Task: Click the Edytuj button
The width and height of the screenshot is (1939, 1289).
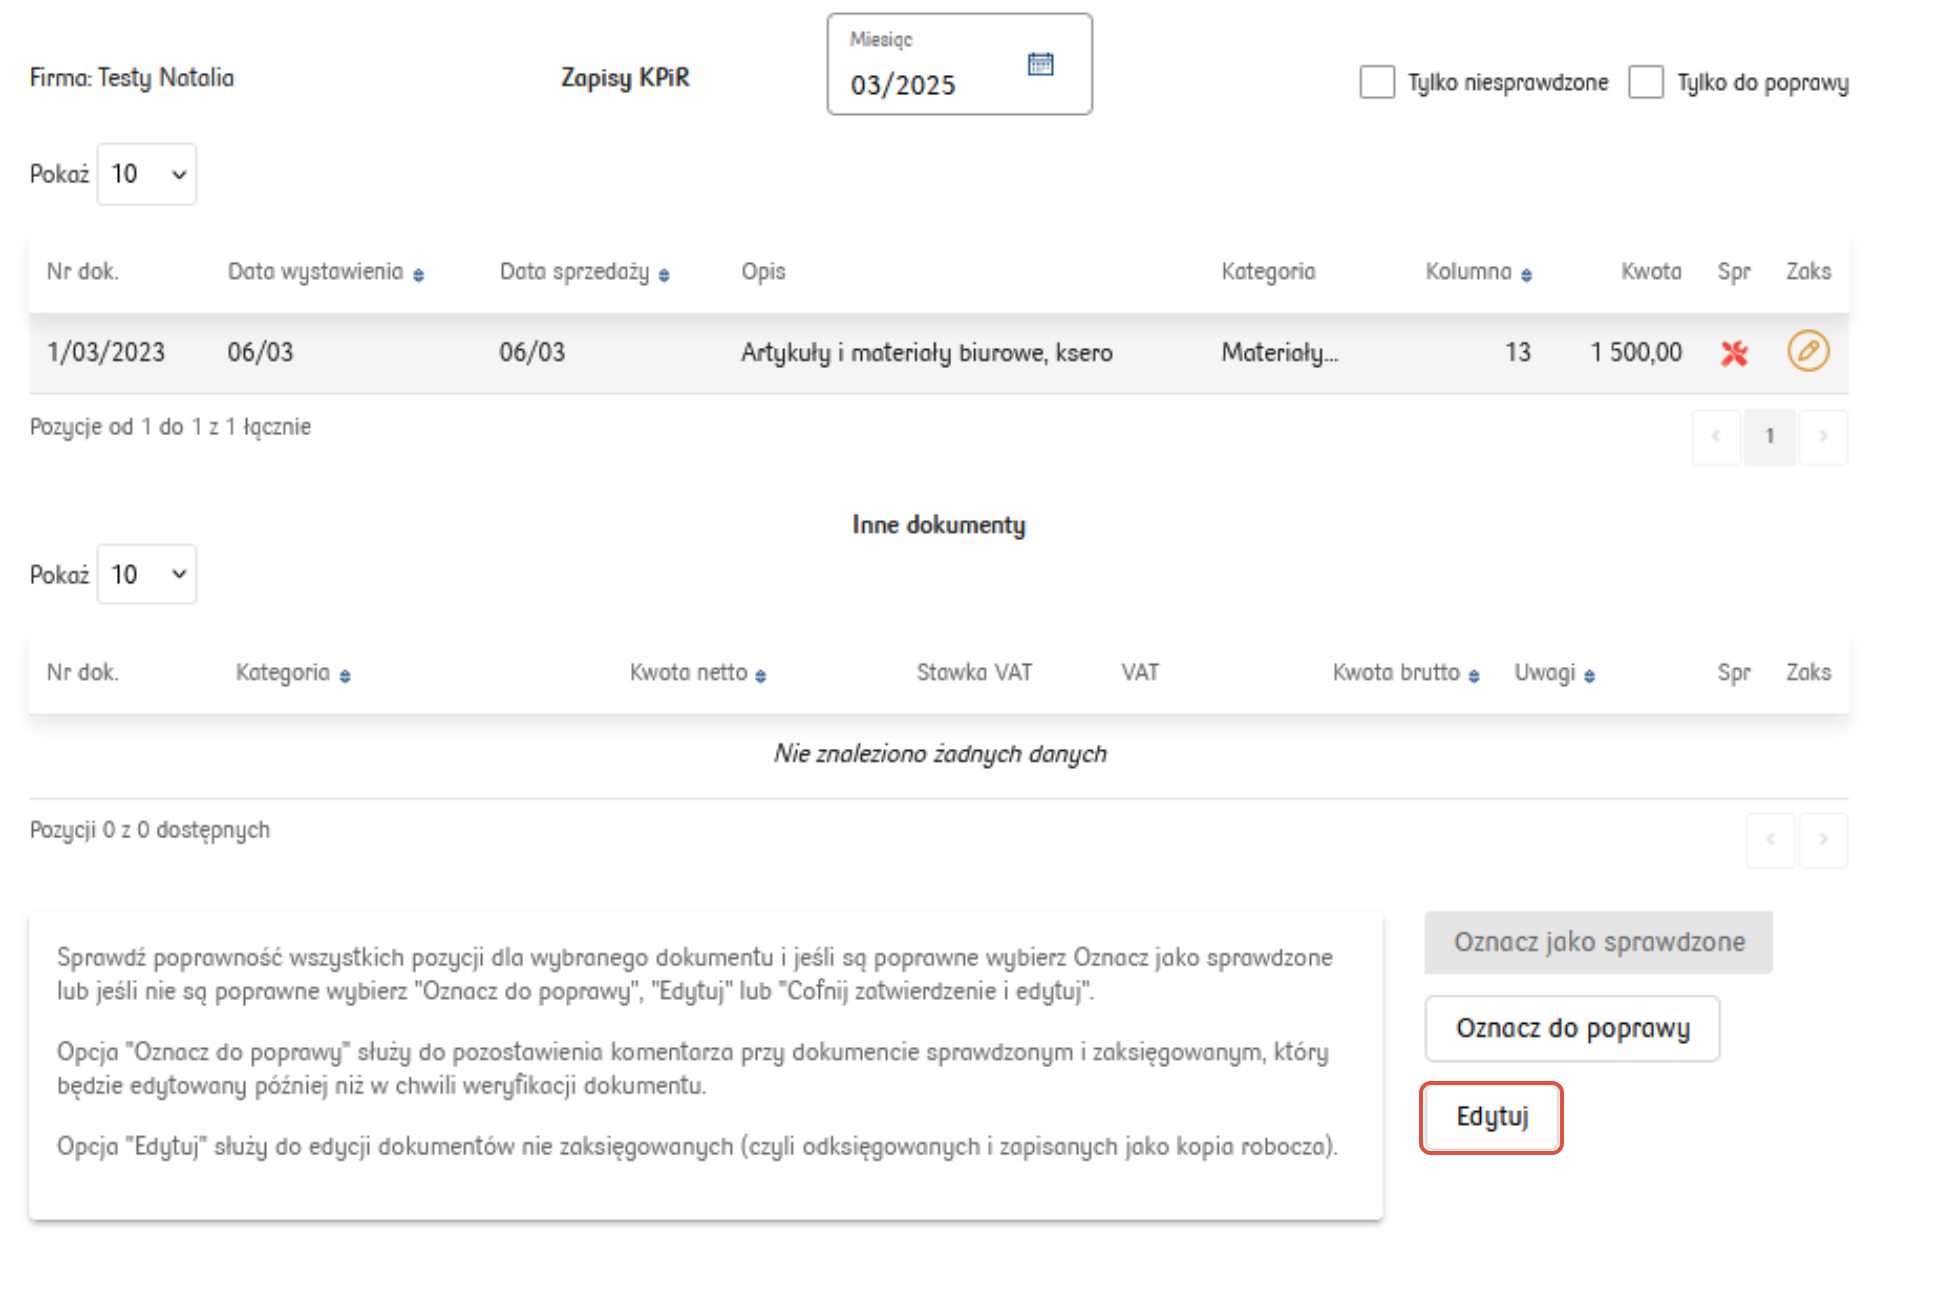Action: (x=1491, y=1117)
